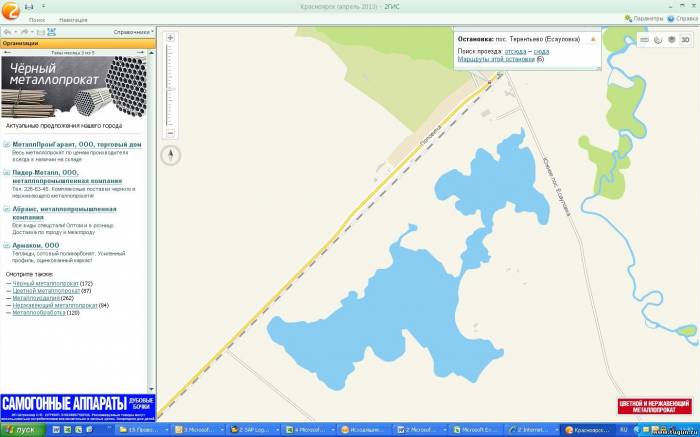This screenshot has height=437, width=700.
Task: Click the map zoom slider track
Action: (170, 85)
